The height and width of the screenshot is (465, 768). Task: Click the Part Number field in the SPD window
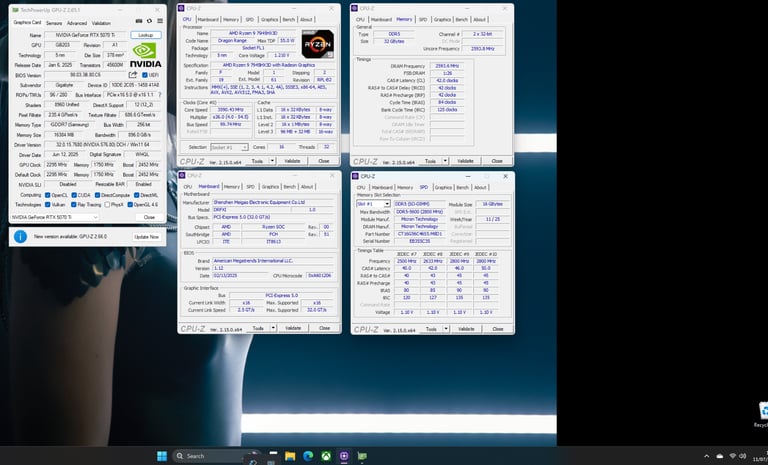(x=420, y=234)
